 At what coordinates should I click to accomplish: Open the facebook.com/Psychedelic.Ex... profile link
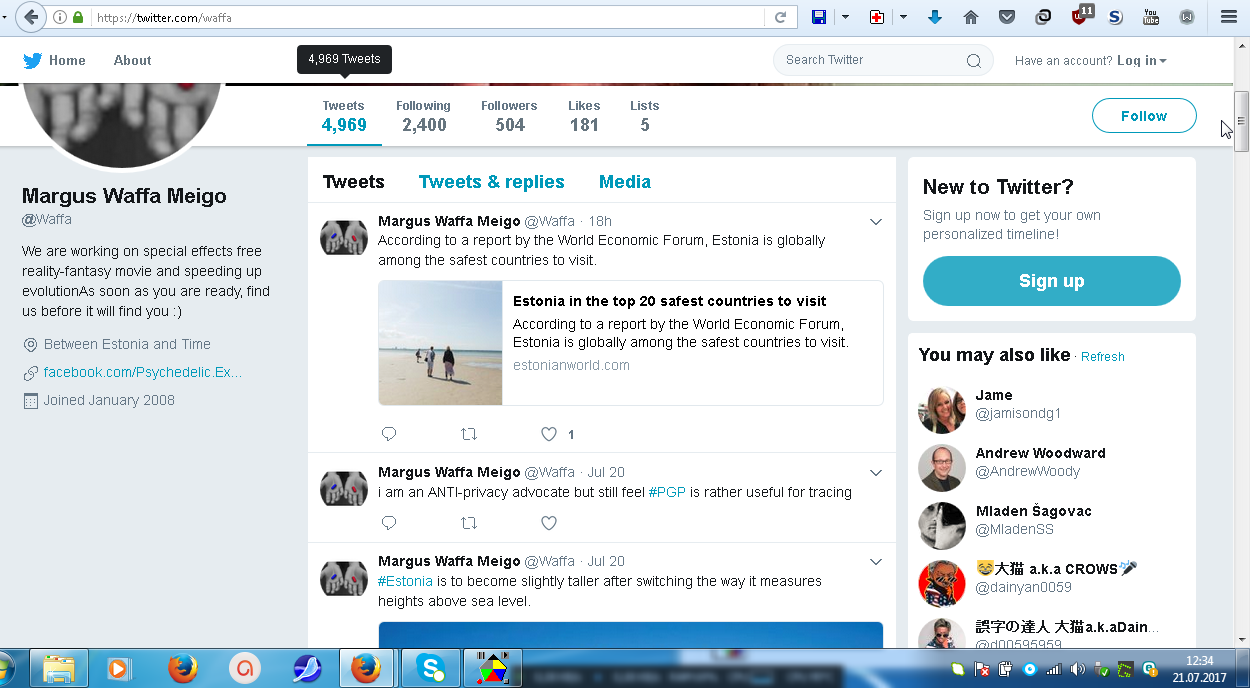[x=143, y=372]
